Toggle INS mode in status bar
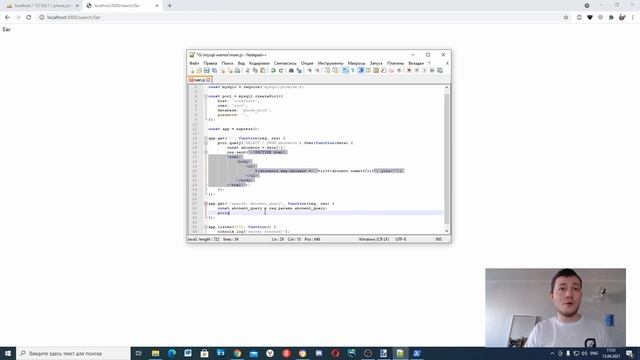 439,239
